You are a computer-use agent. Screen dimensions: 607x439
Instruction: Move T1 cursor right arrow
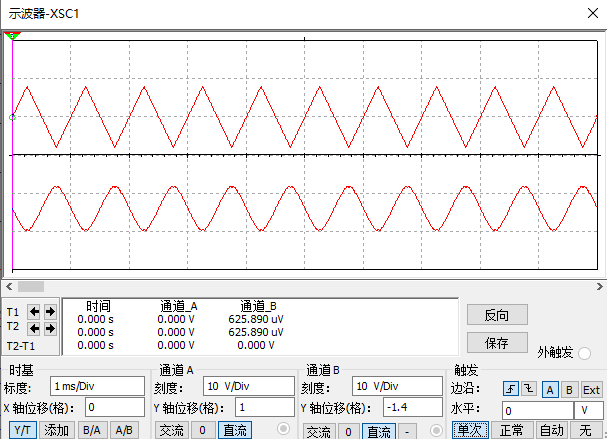(x=50, y=311)
